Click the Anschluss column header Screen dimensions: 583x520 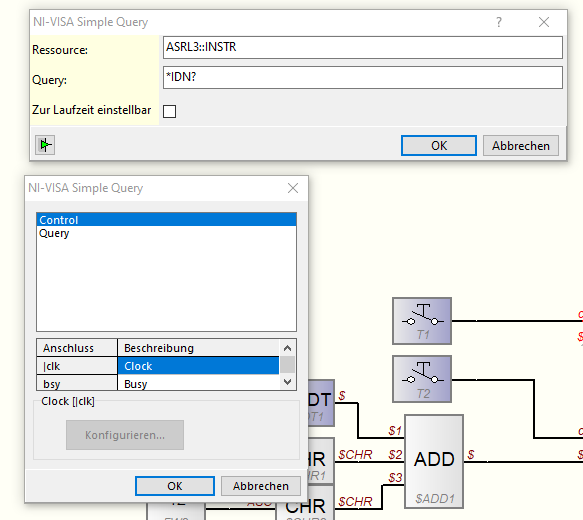click(77, 348)
